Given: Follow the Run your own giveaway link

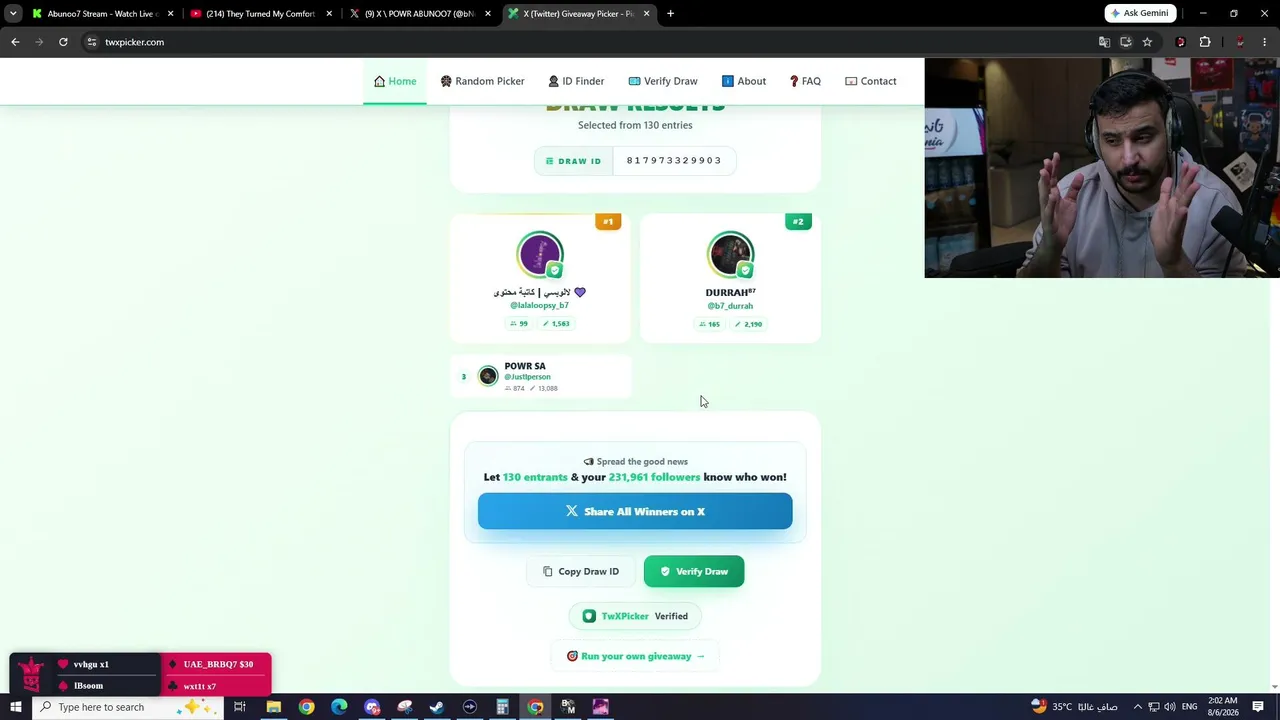Looking at the screenshot, I should pos(635,656).
